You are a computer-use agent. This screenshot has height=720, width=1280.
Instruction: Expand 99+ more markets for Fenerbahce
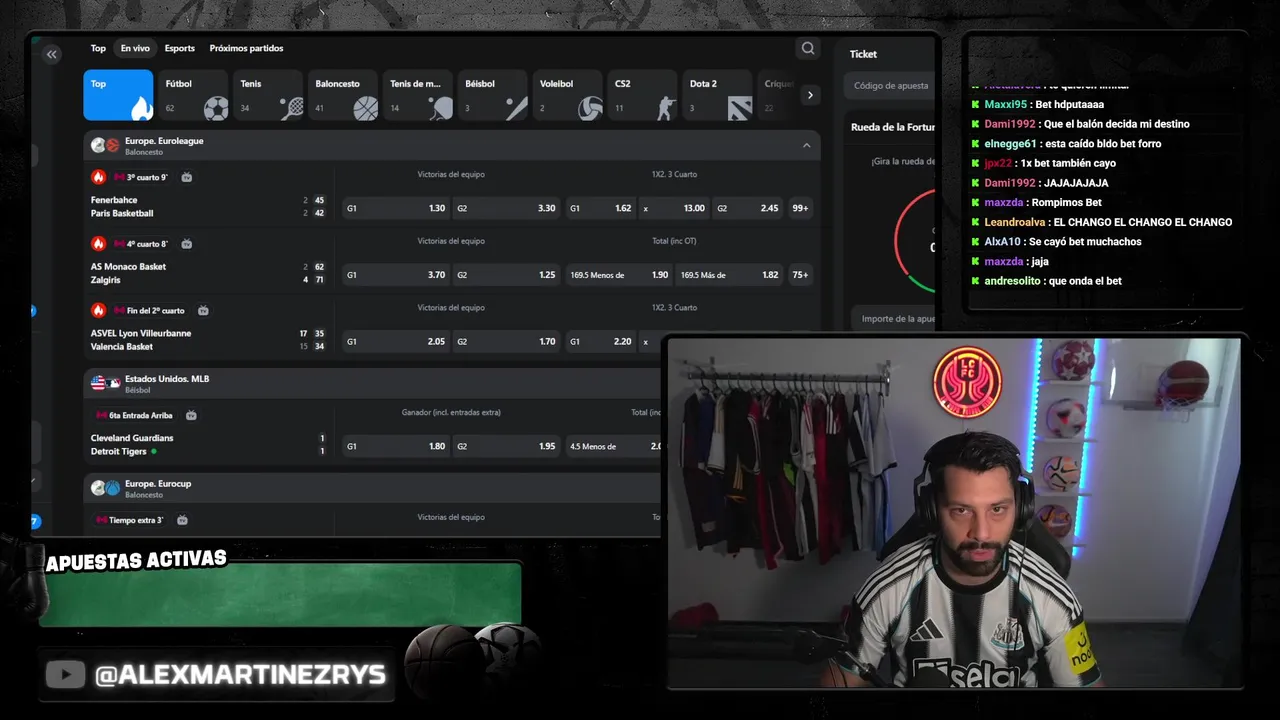coord(800,208)
